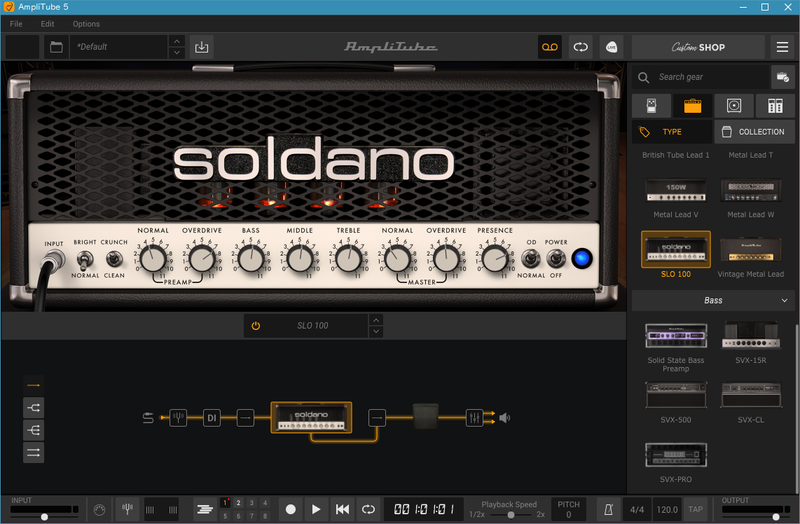Toggle the CRUNCH/CLEAN switch on amp
The height and width of the screenshot is (524, 800).
point(114,259)
